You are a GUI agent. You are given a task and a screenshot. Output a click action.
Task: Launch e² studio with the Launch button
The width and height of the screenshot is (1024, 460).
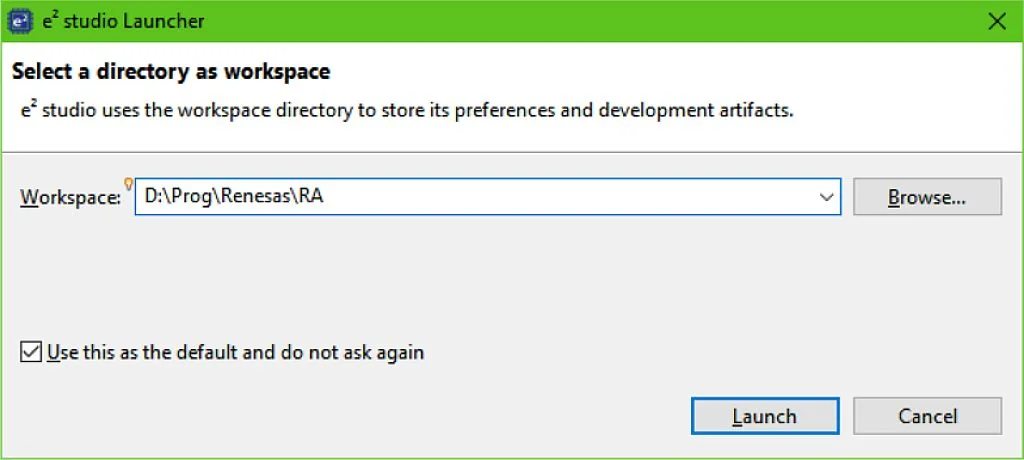(764, 416)
